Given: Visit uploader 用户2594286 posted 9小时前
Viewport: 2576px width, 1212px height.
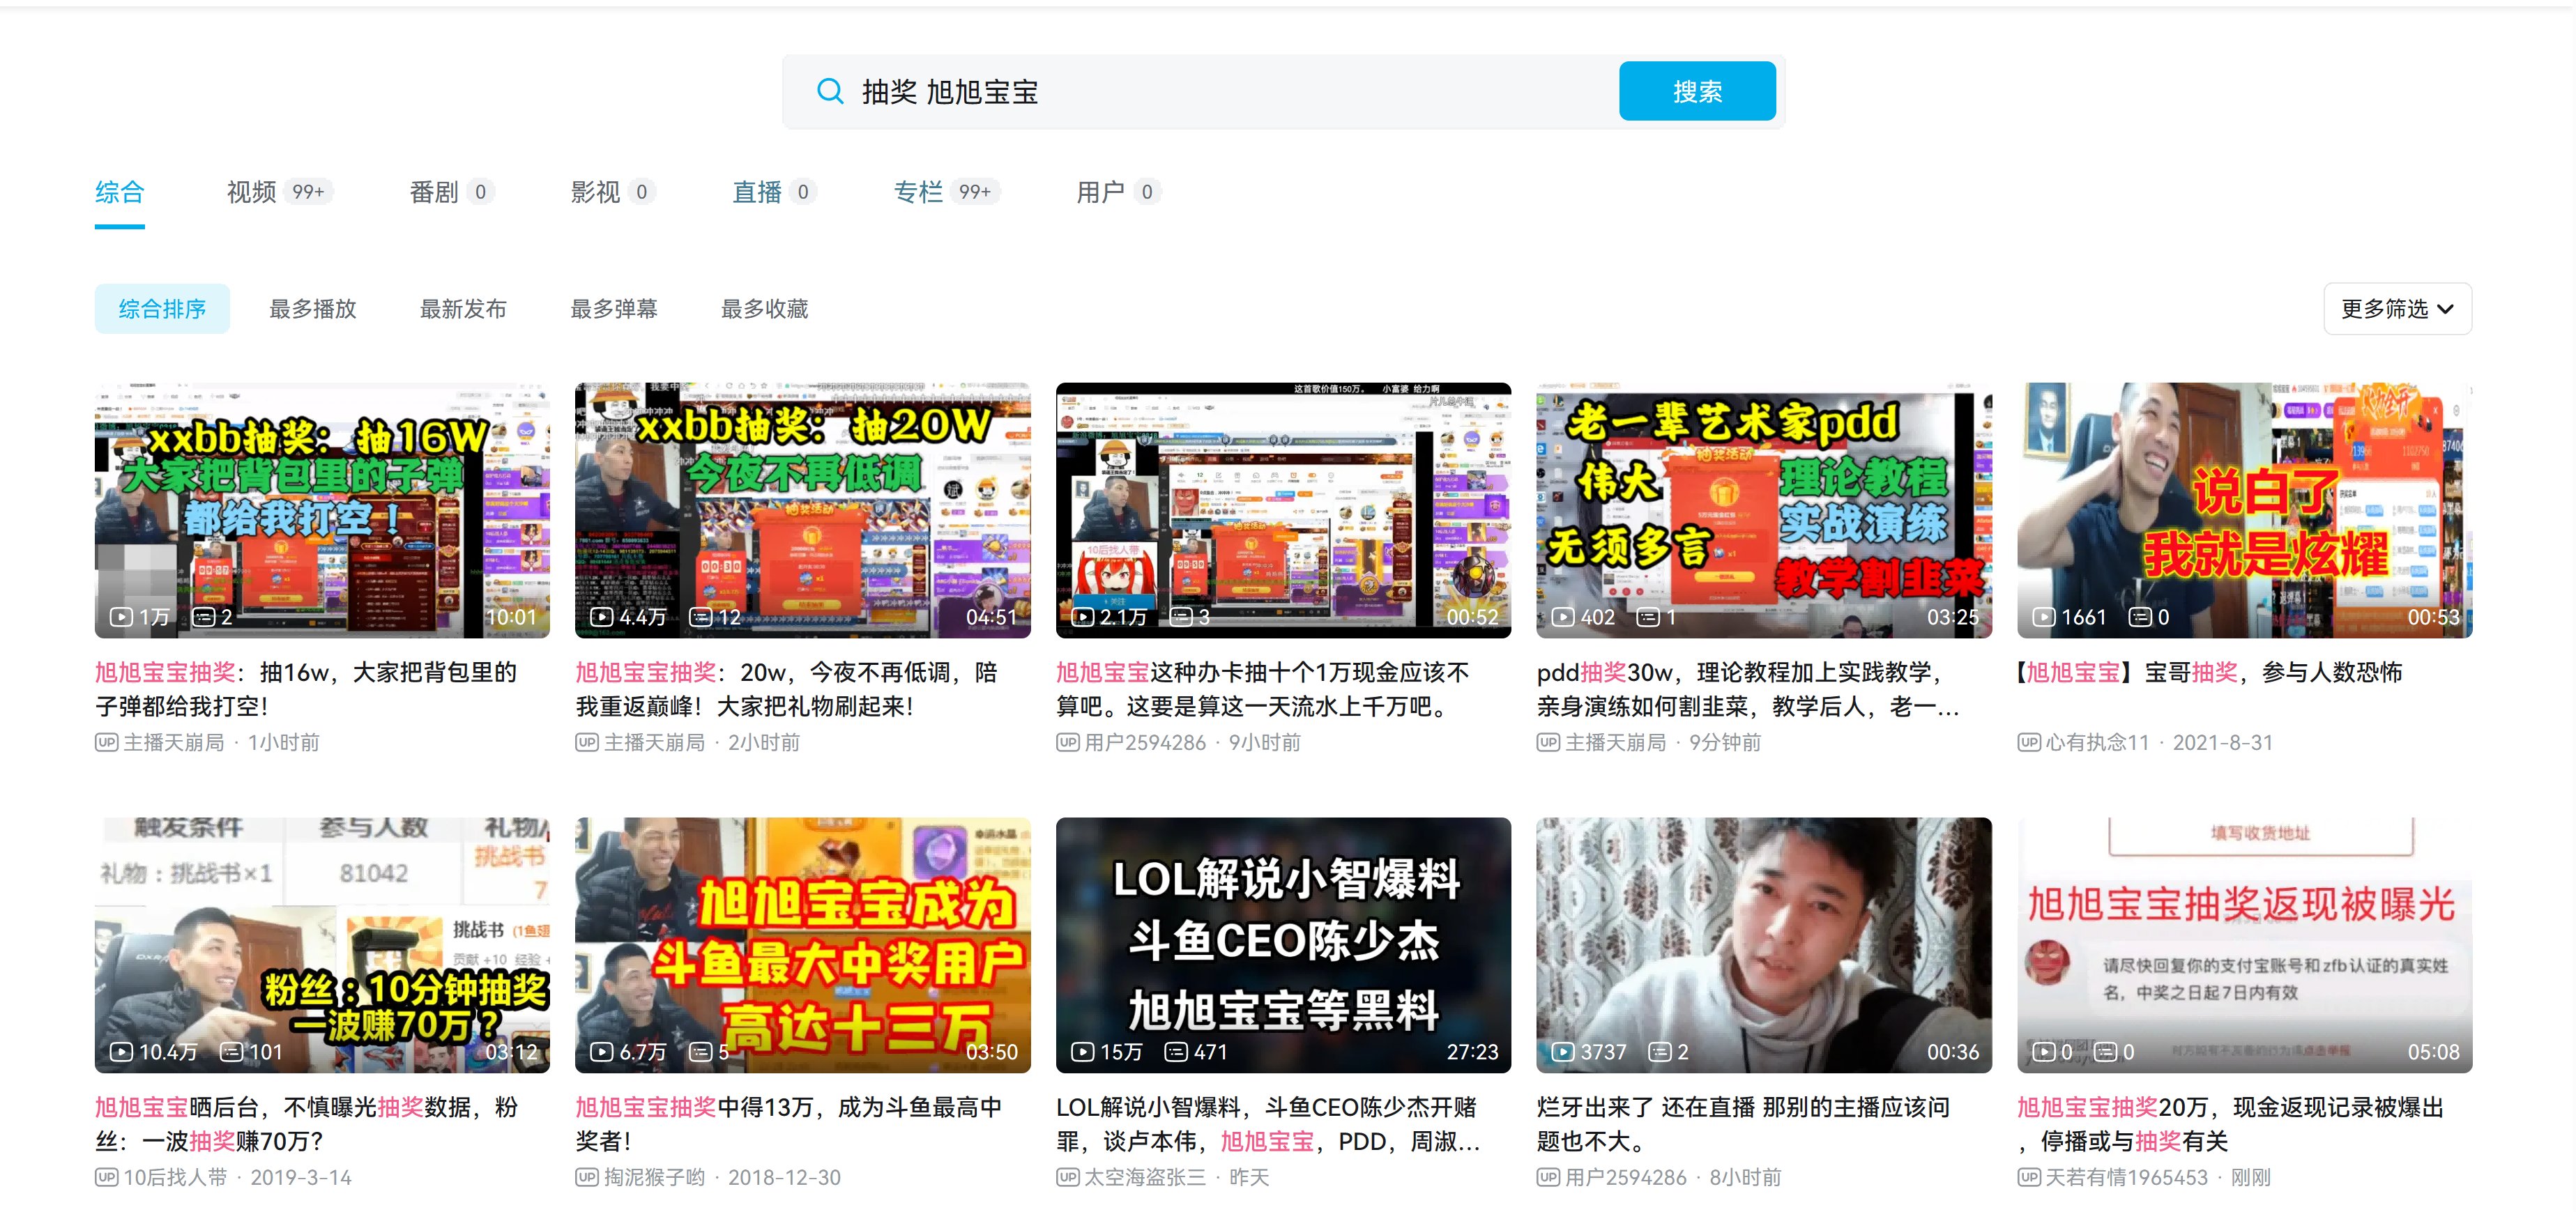Looking at the screenshot, I should pos(1145,742).
